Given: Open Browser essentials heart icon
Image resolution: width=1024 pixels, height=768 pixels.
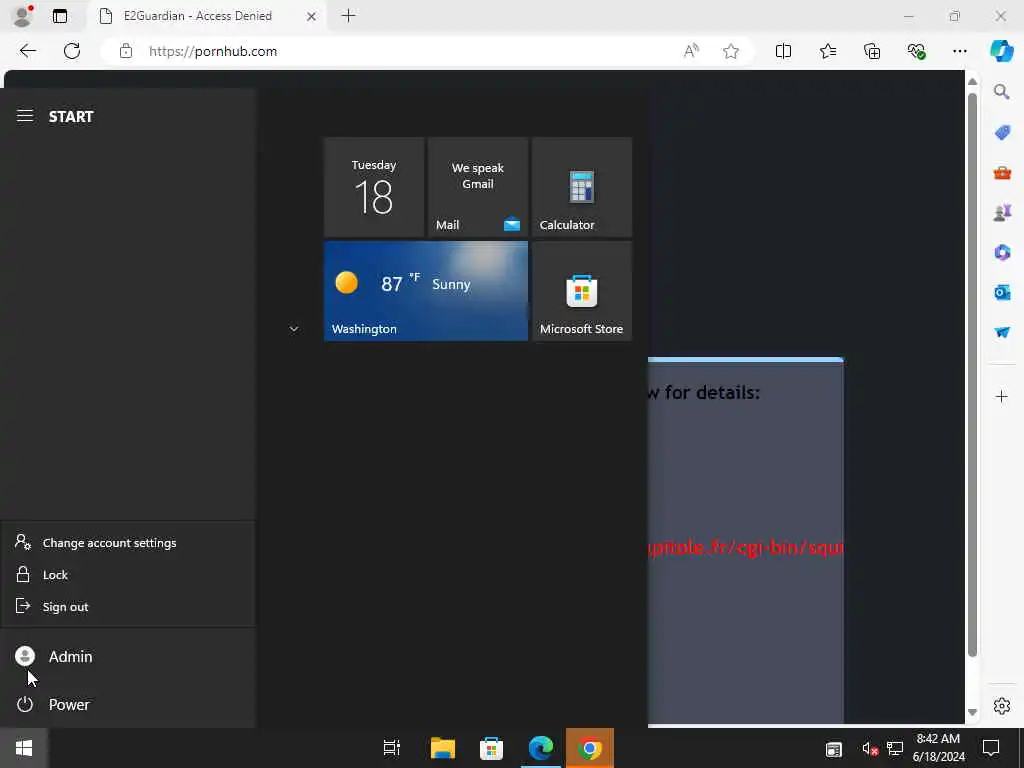Looking at the screenshot, I should 916,51.
